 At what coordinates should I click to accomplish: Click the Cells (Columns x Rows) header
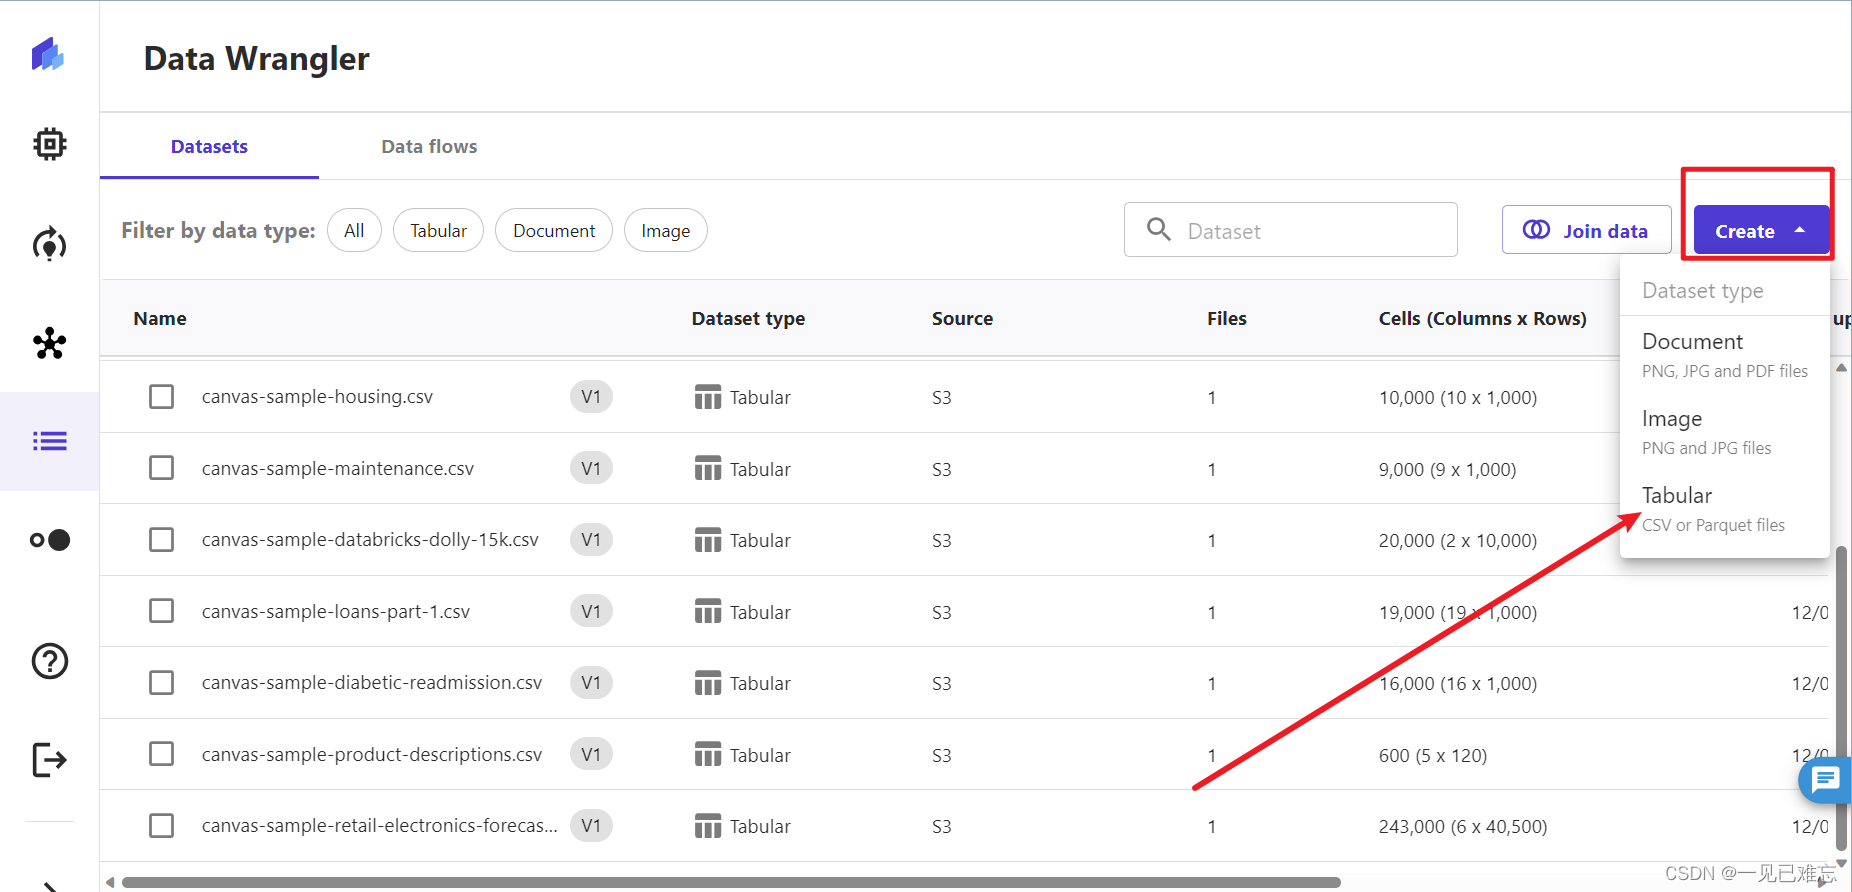coord(1483,318)
